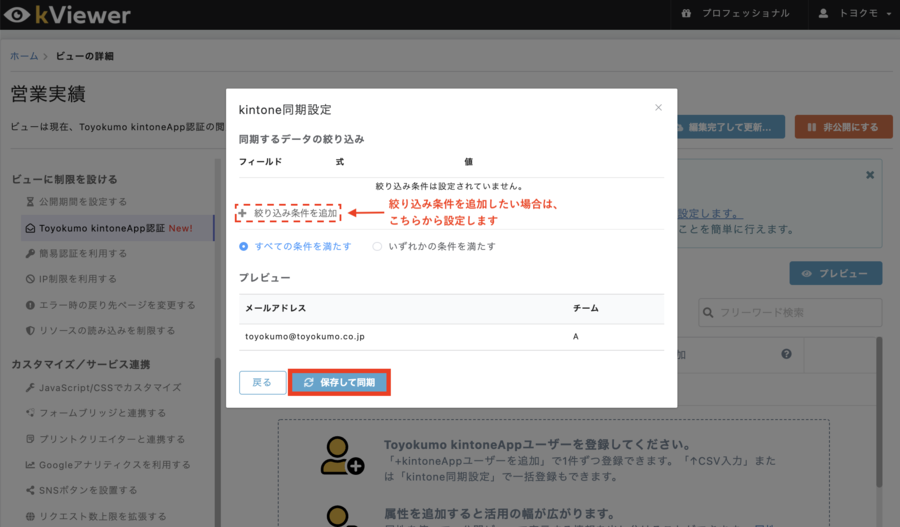Go to ホーム breadcrumb link
The image size is (900, 527).
pyautogui.click(x=24, y=56)
